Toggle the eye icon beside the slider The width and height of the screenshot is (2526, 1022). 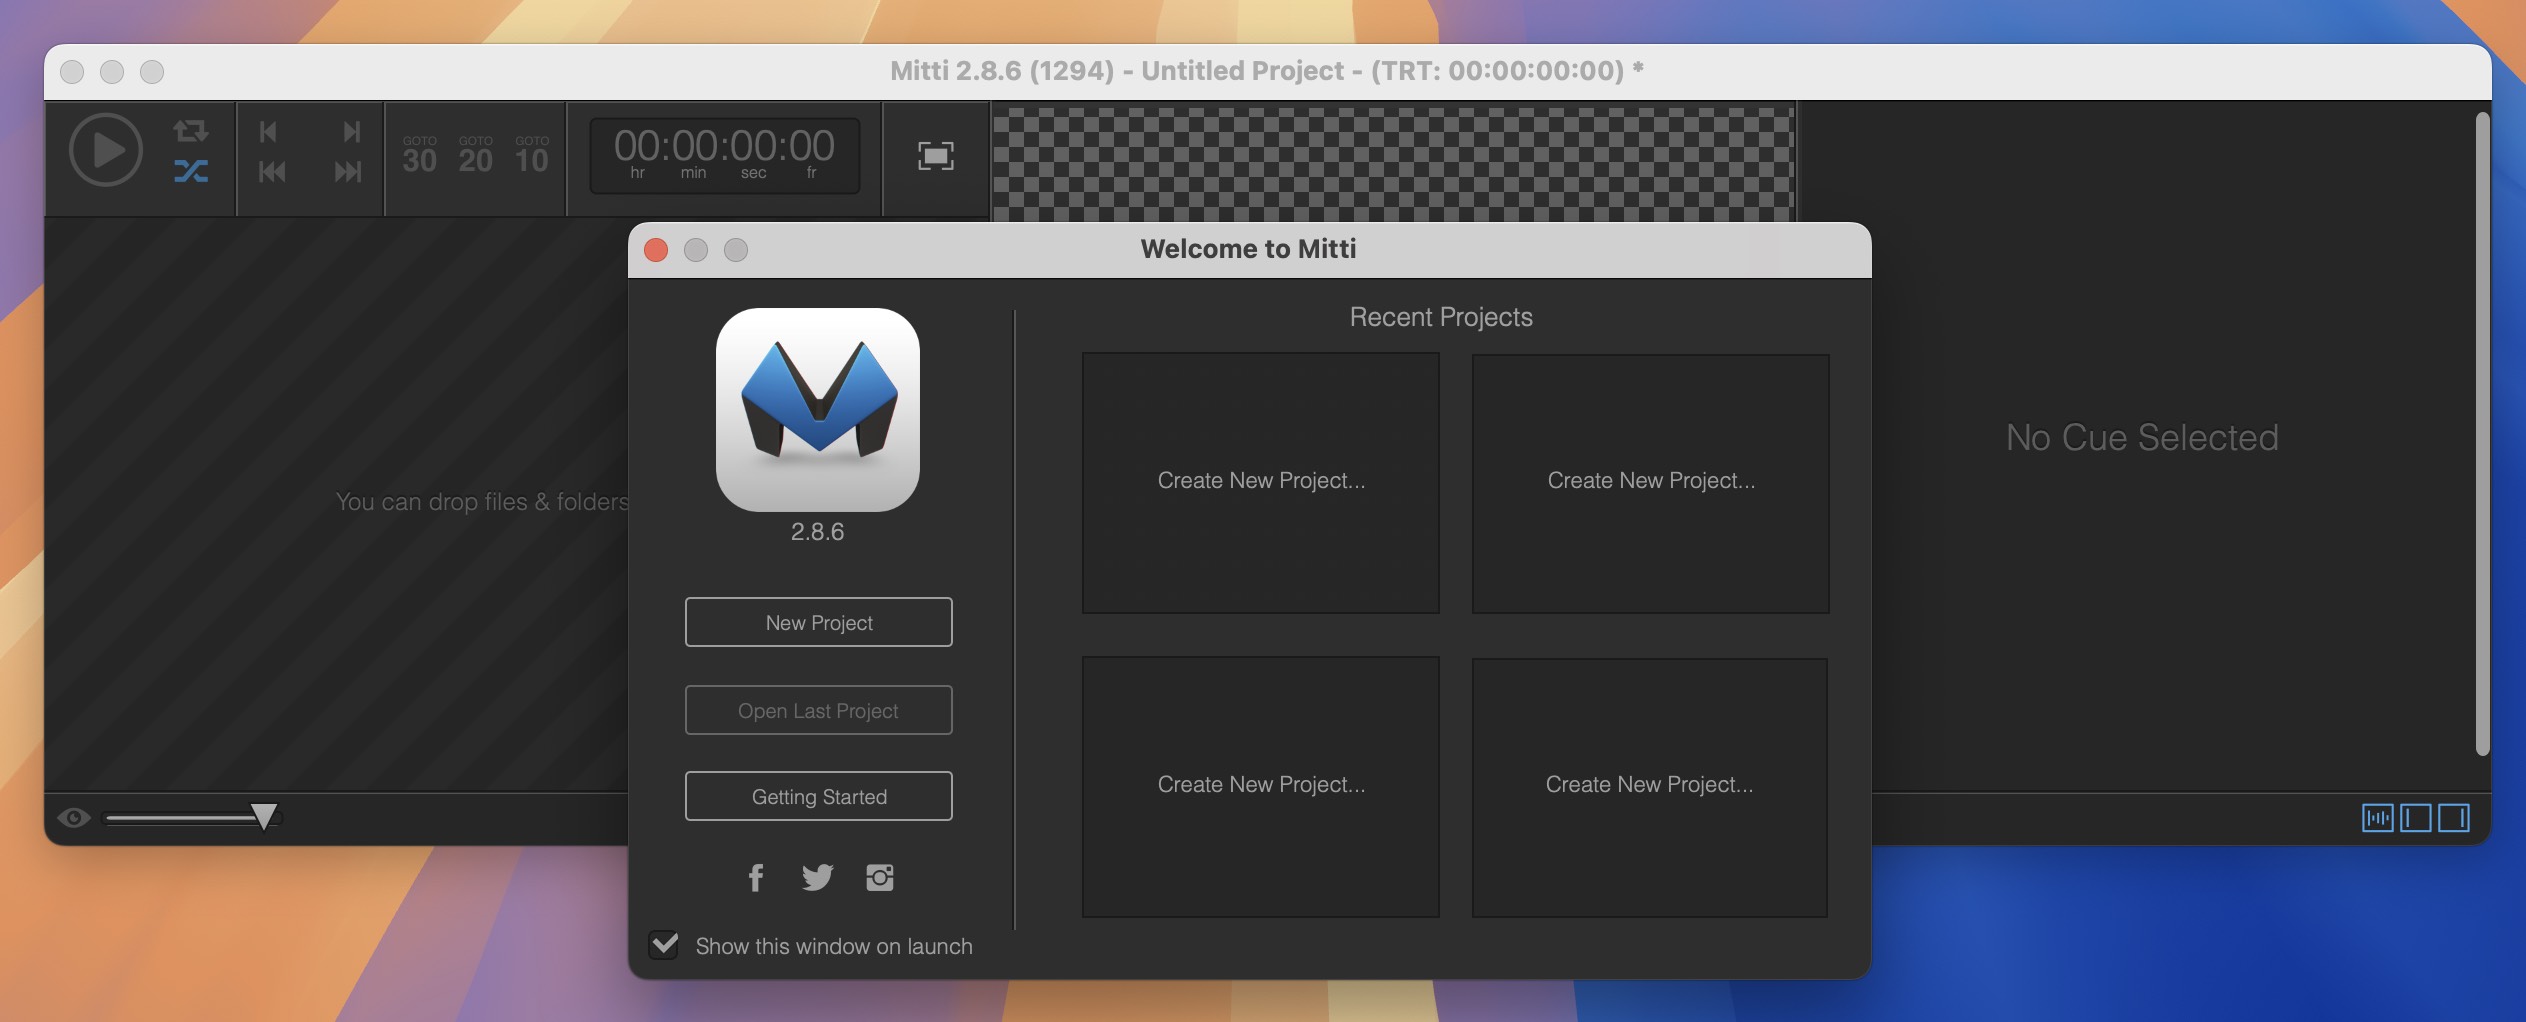(73, 818)
